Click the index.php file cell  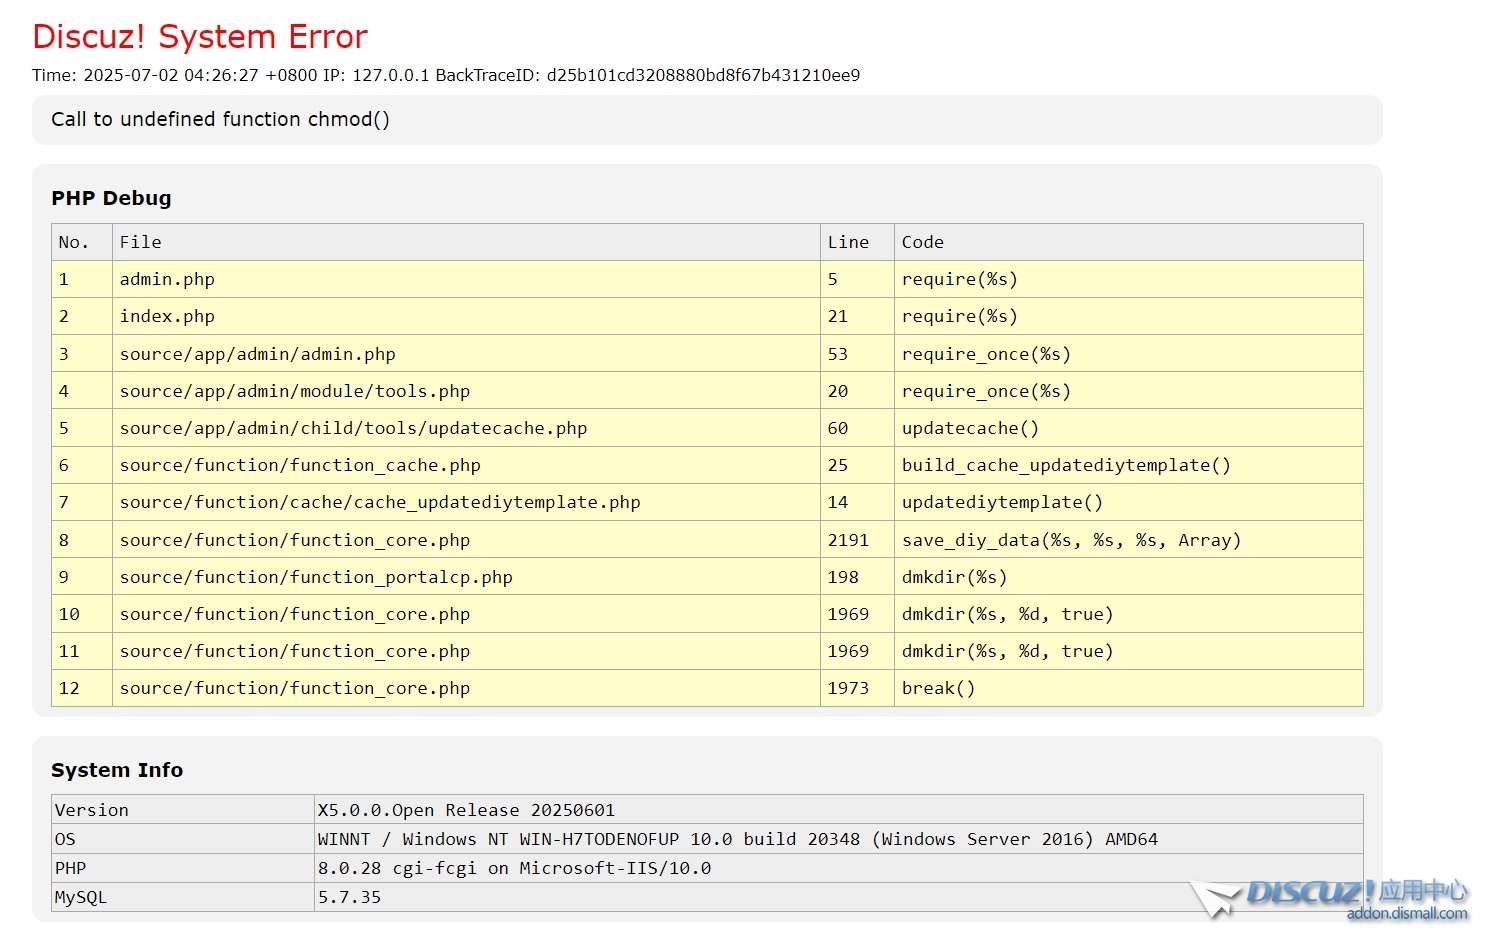click(466, 316)
